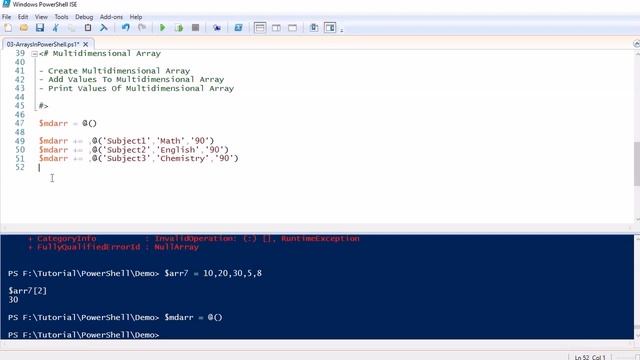Viewport: 640px width, 360px height.
Task: Open the File menu
Action: pyautogui.click(x=7, y=17)
